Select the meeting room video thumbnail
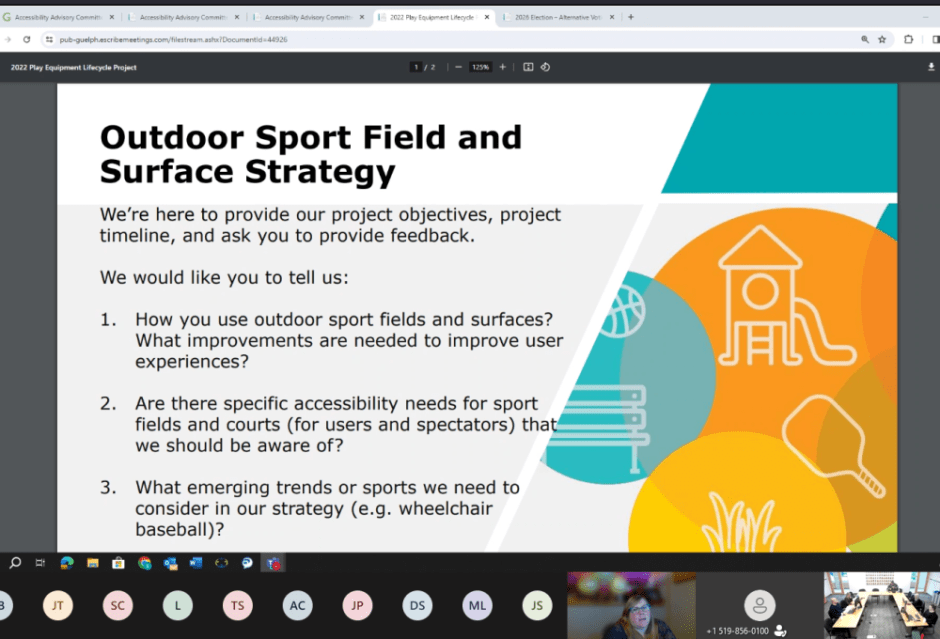The height and width of the screenshot is (639, 940). [x=881, y=605]
